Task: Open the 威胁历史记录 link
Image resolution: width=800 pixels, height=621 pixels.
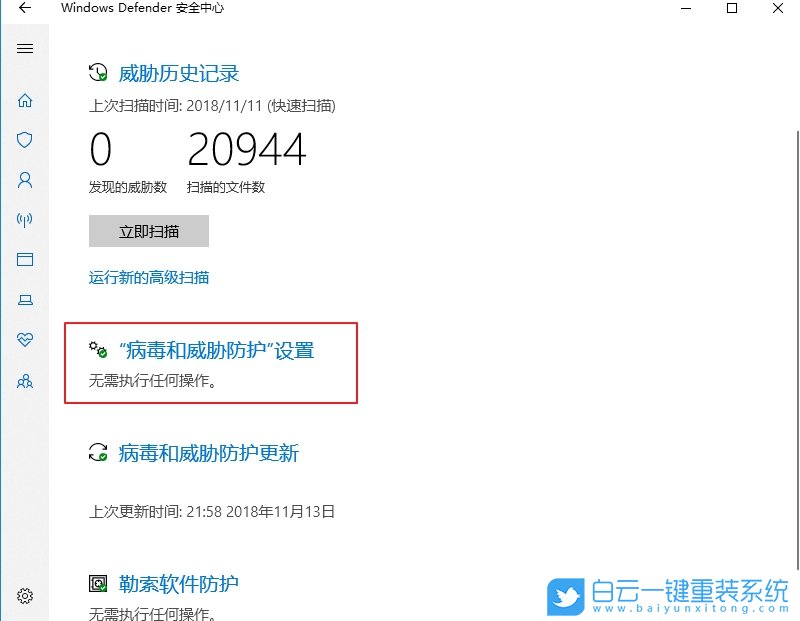Action: coord(178,72)
